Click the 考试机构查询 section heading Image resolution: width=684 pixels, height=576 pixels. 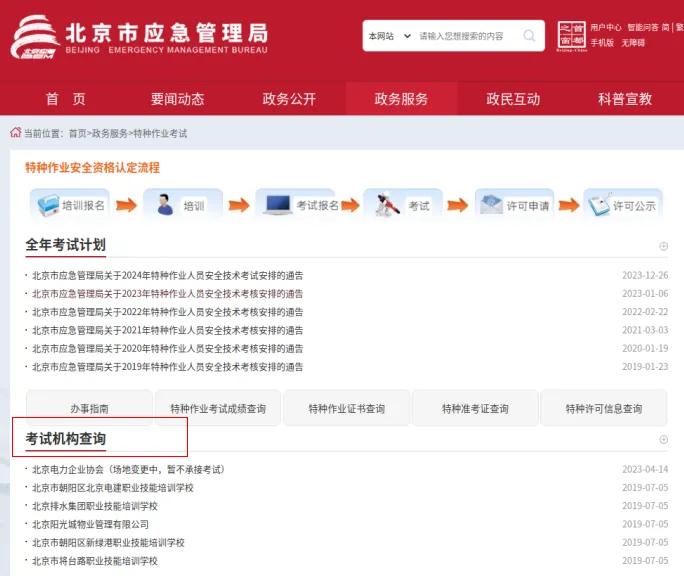click(65, 439)
